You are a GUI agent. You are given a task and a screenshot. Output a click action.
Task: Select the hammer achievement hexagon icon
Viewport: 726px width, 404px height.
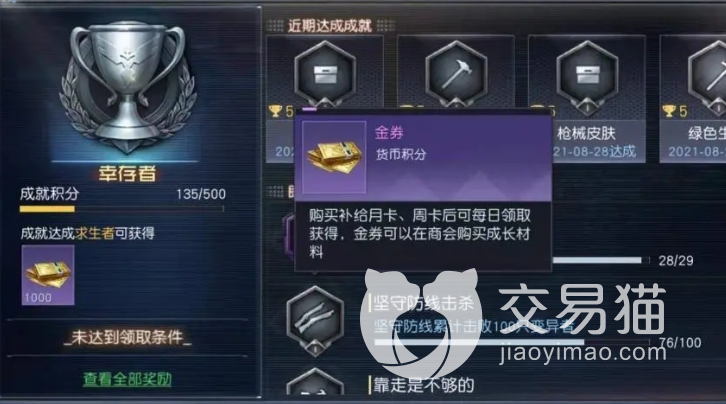click(456, 75)
